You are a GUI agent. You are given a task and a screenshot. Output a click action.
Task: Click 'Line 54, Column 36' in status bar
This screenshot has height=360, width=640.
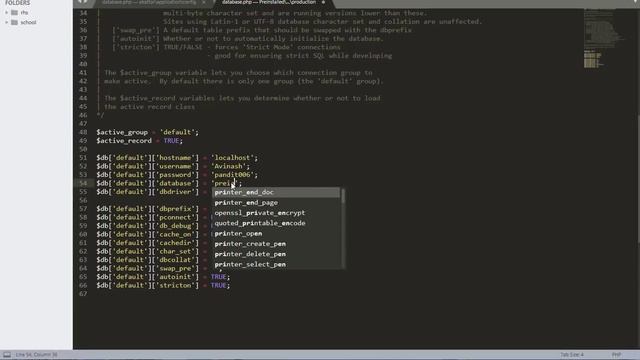[37, 355]
